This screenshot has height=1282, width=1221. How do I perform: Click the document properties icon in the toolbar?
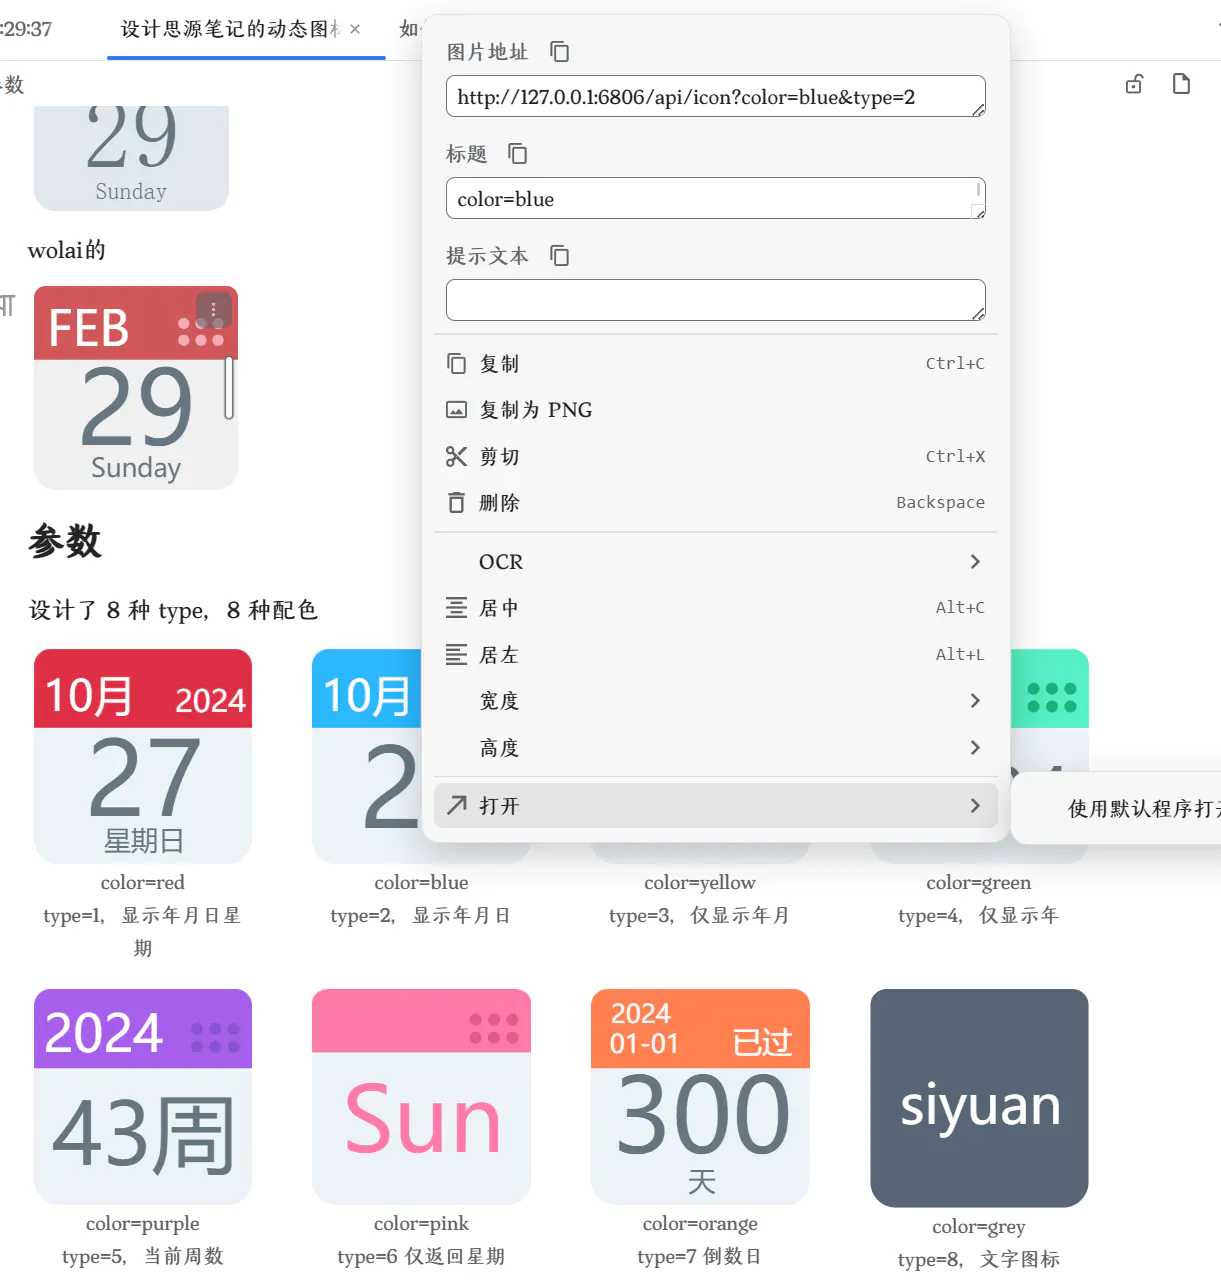pos(1182,83)
